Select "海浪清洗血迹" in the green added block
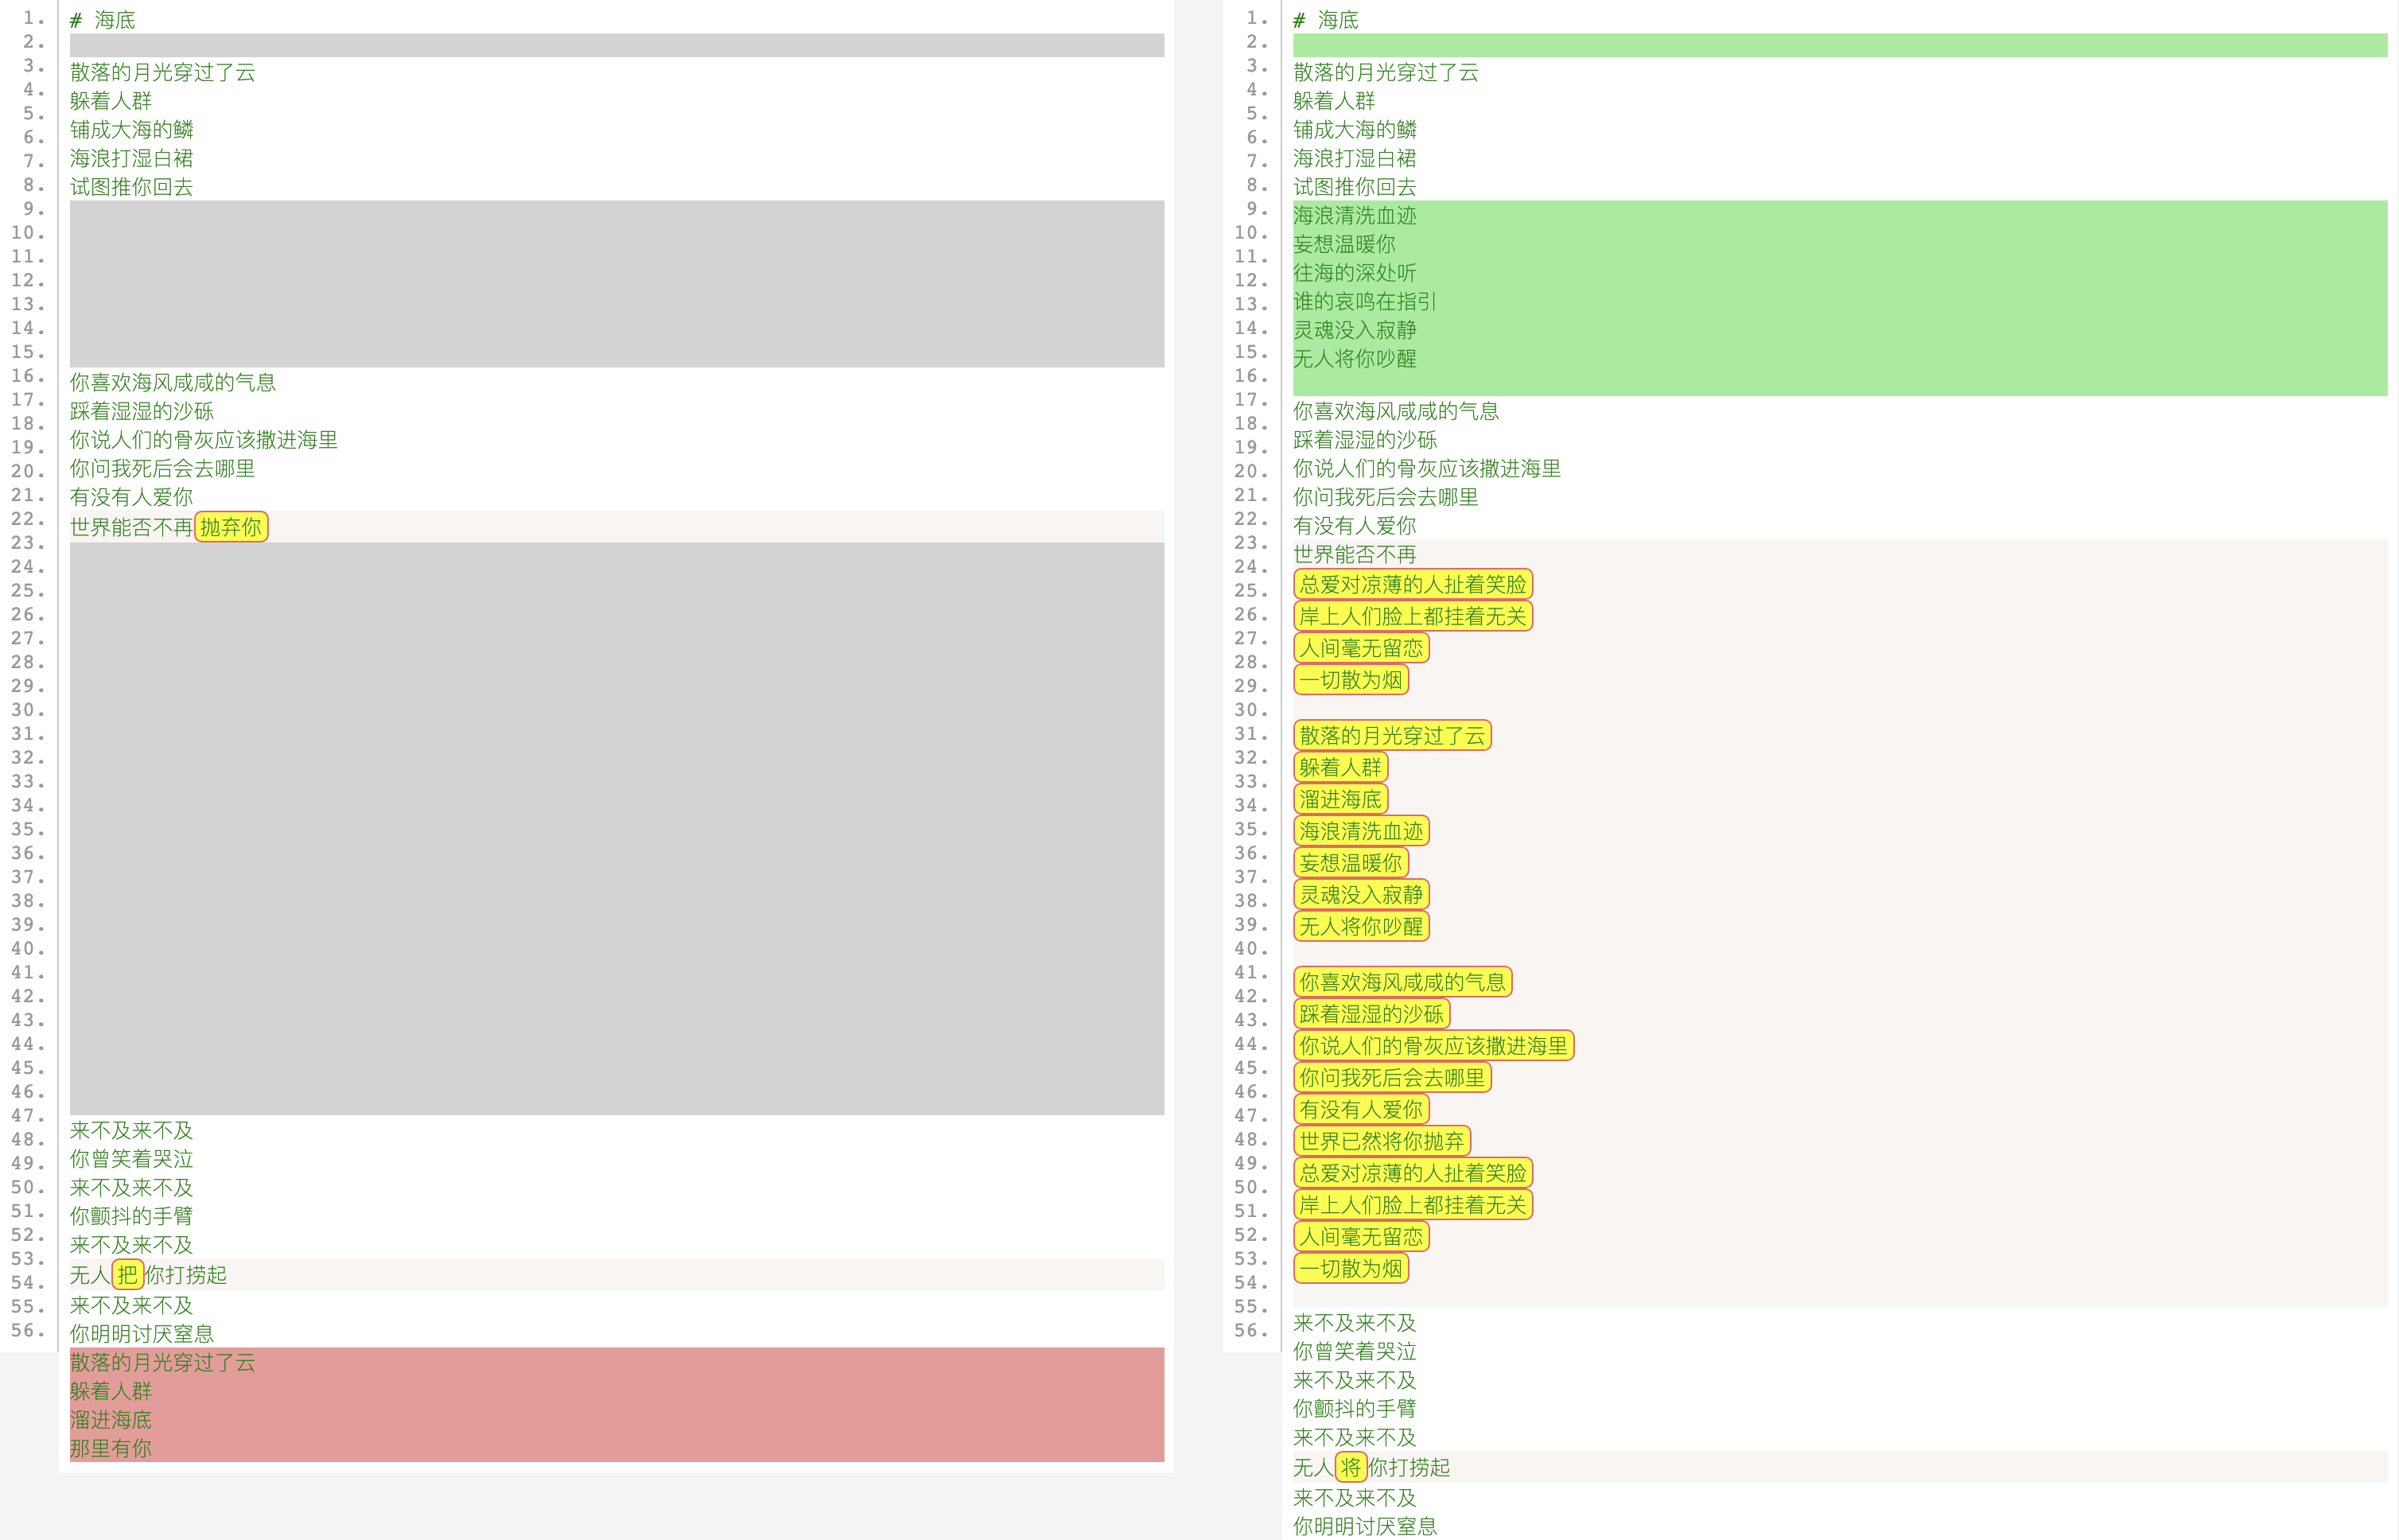 click(x=1354, y=215)
